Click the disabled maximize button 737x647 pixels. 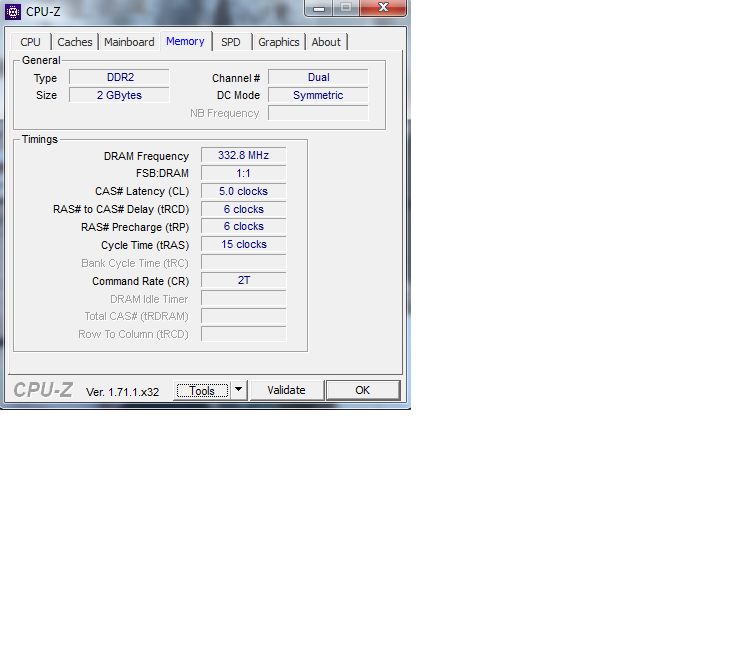click(346, 8)
